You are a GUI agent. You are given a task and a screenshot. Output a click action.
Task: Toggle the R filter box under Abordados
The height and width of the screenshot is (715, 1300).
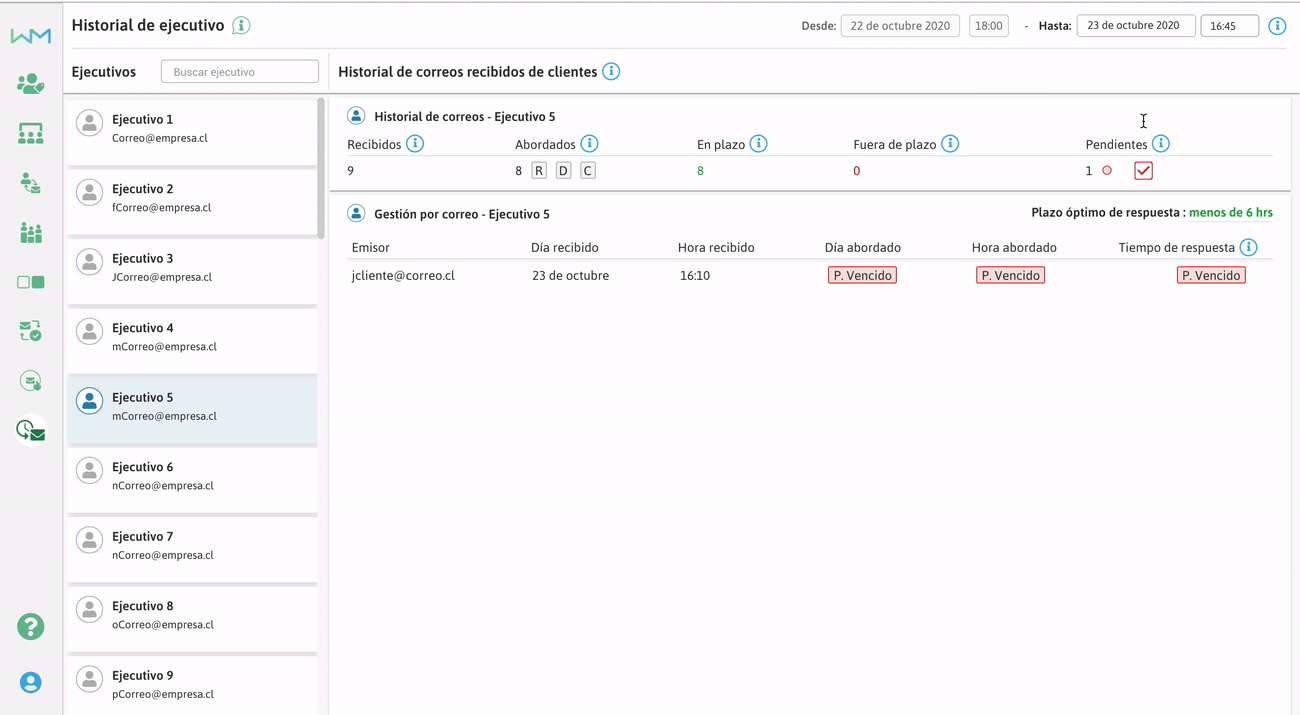point(539,171)
